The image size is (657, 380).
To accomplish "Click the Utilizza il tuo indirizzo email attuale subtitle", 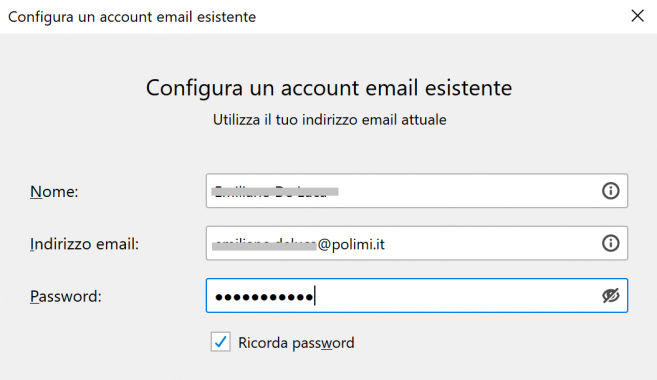I will pos(330,120).
